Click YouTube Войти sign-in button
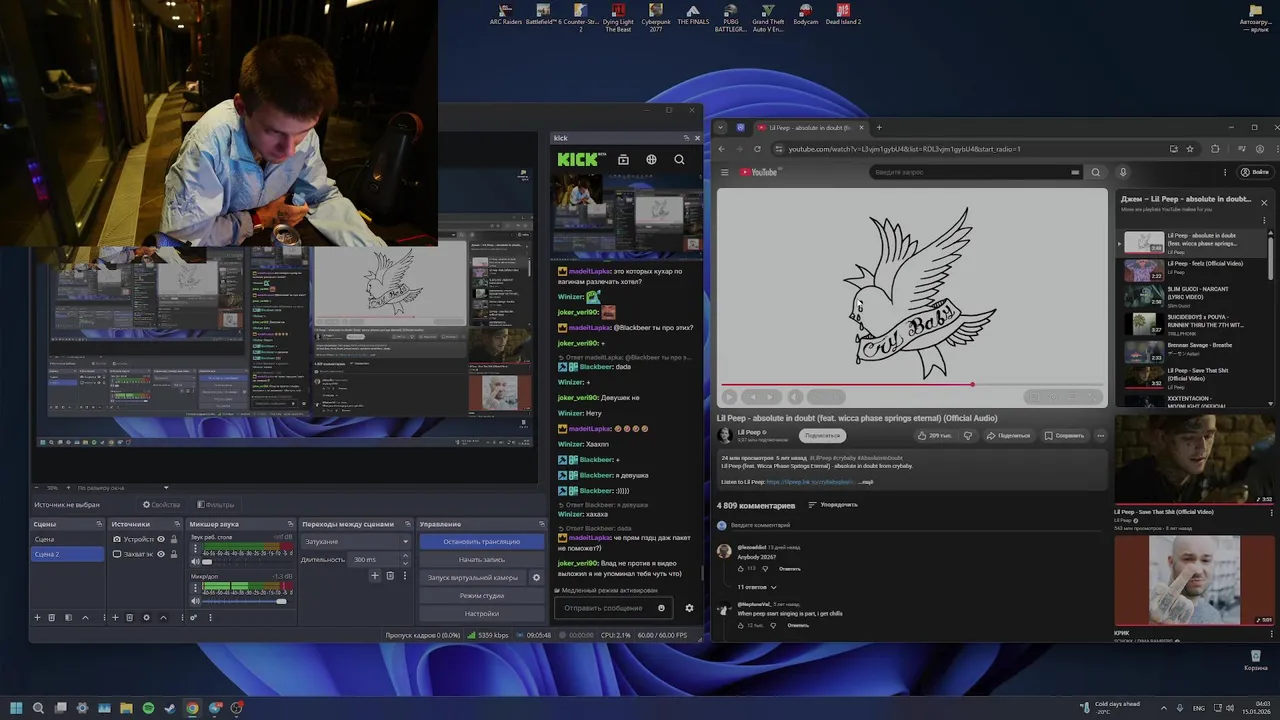The width and height of the screenshot is (1280, 720). click(x=1254, y=172)
